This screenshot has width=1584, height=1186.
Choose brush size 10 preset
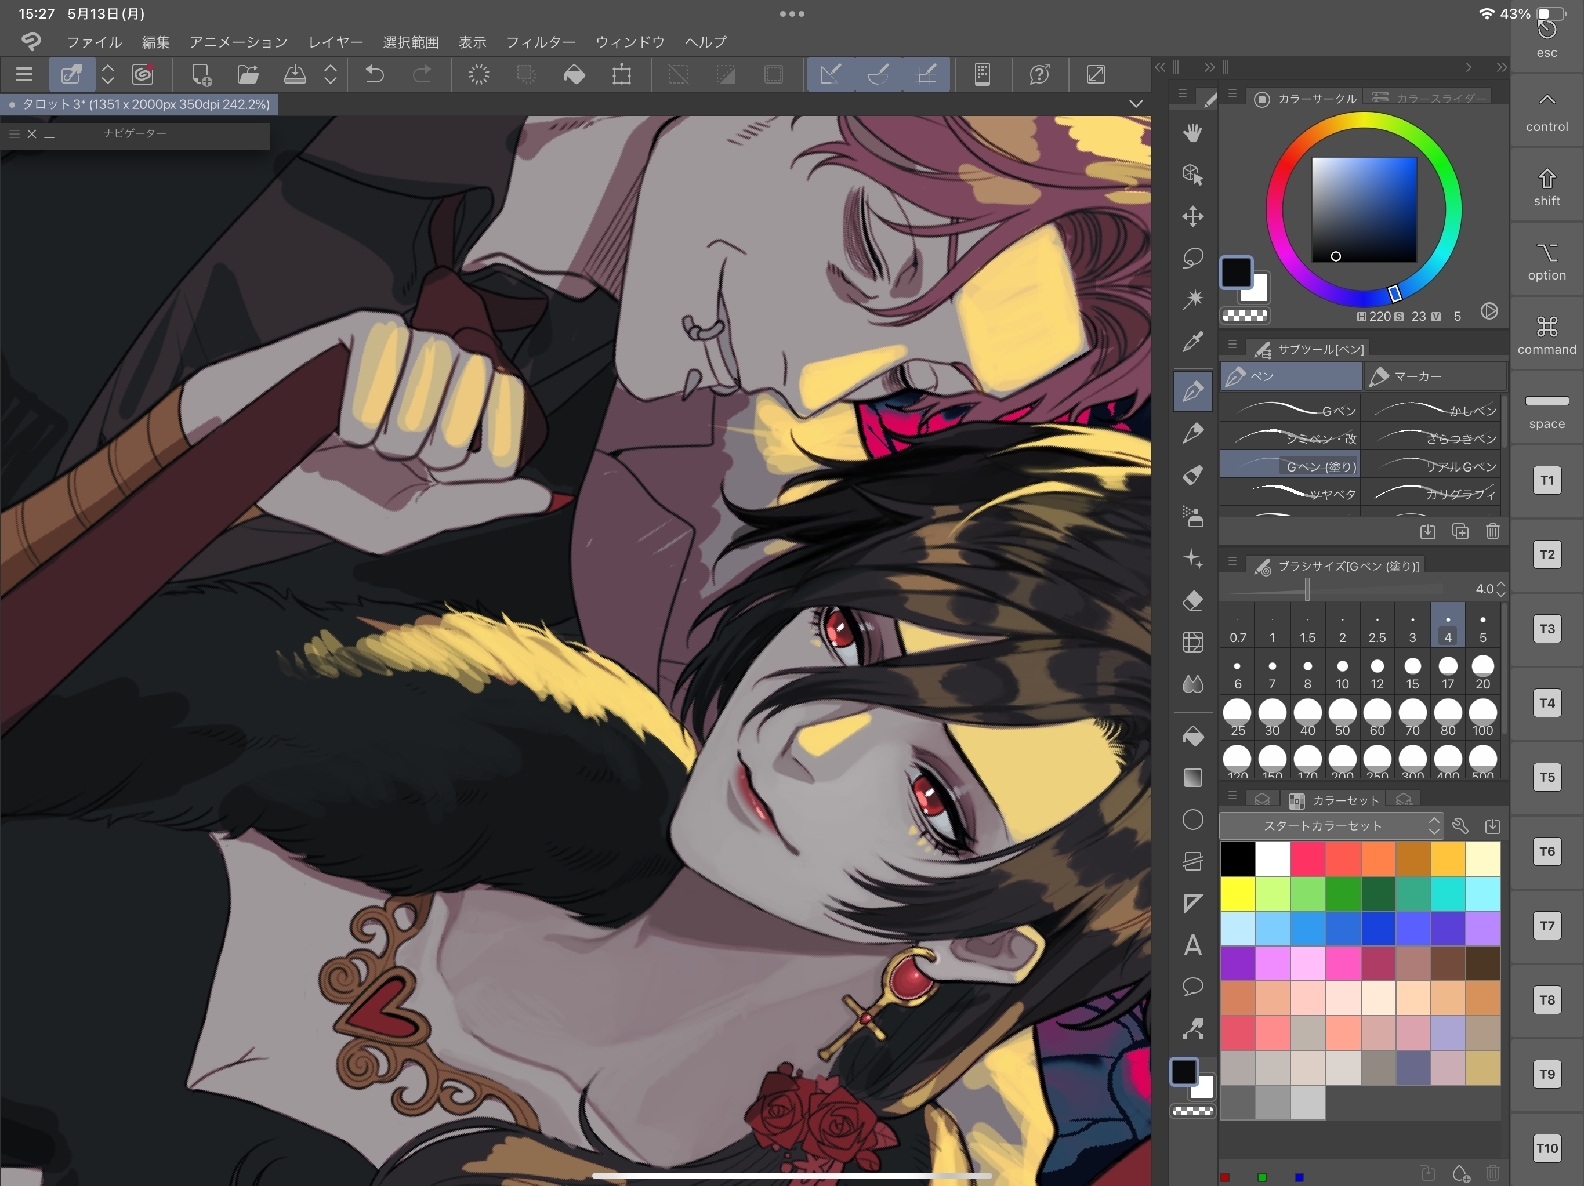(x=1342, y=672)
